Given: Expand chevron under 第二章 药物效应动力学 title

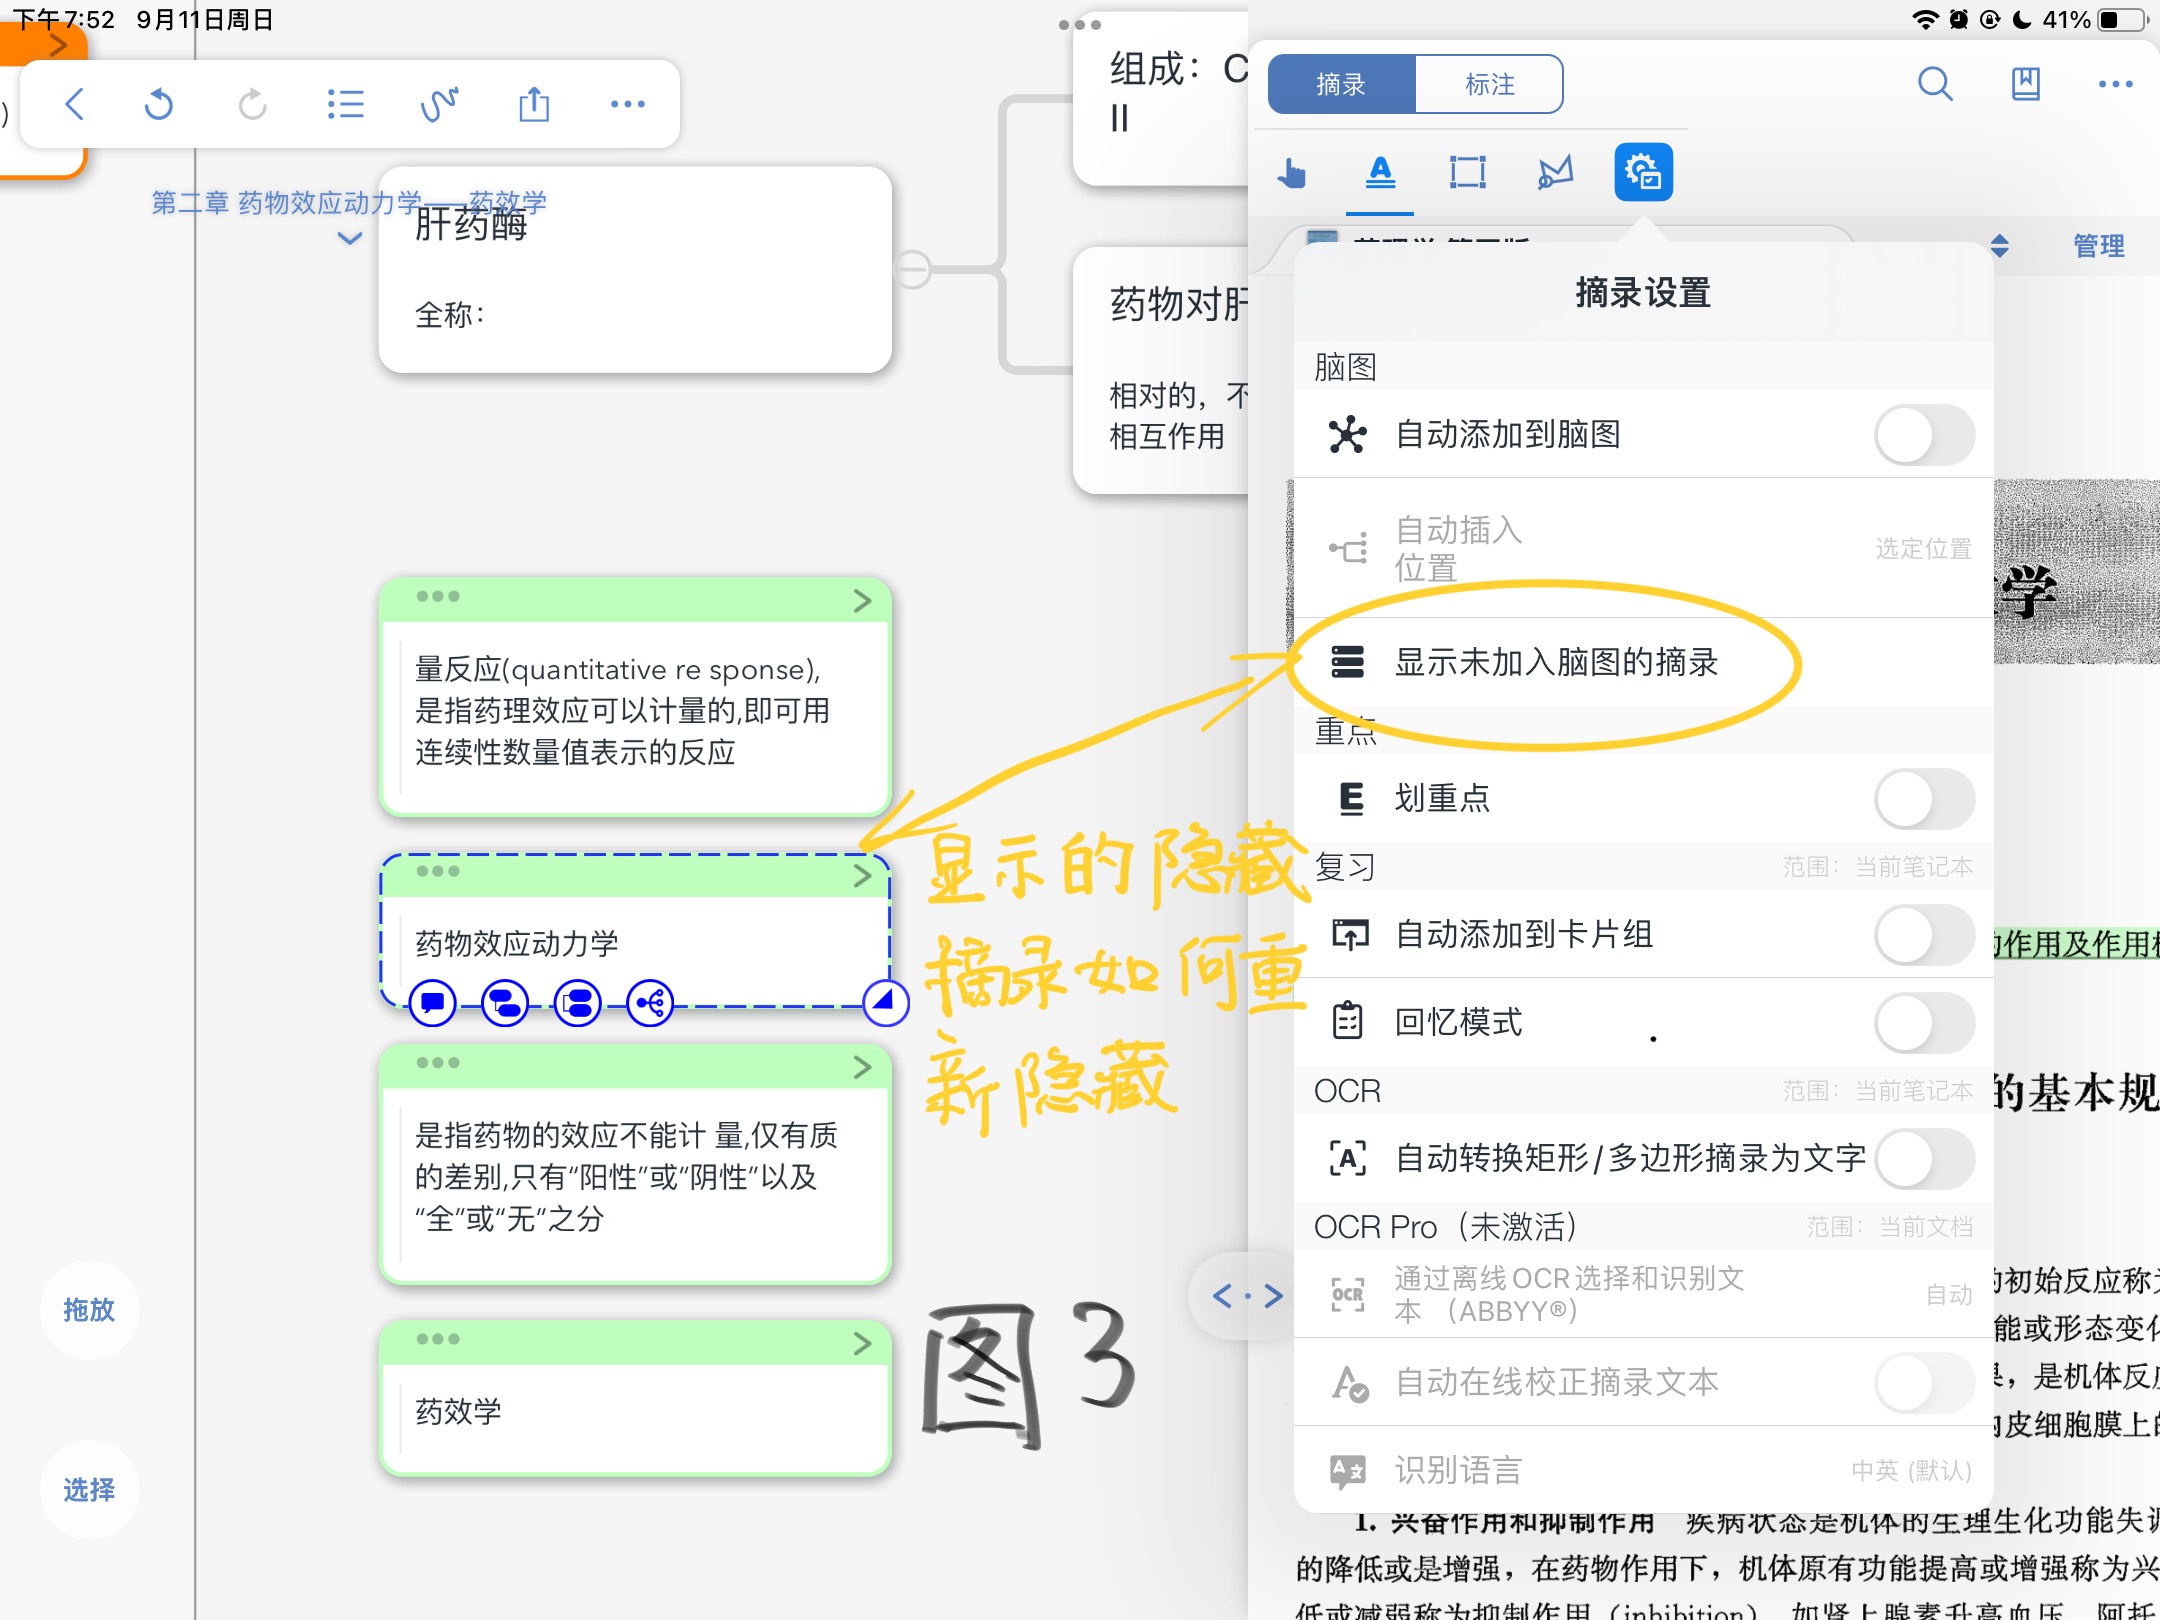Looking at the screenshot, I should click(349, 238).
